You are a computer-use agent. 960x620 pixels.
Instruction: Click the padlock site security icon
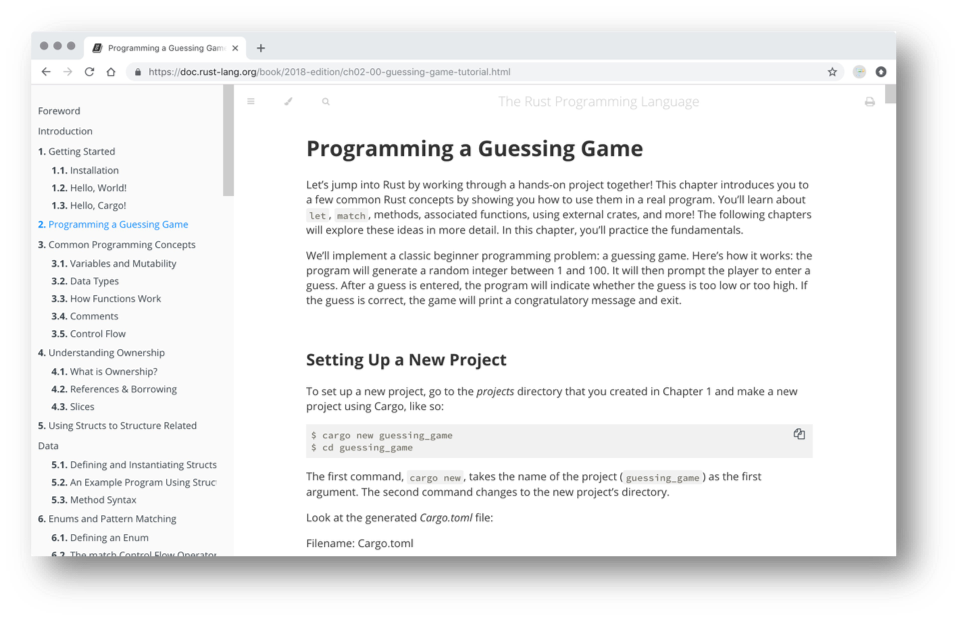pos(138,72)
